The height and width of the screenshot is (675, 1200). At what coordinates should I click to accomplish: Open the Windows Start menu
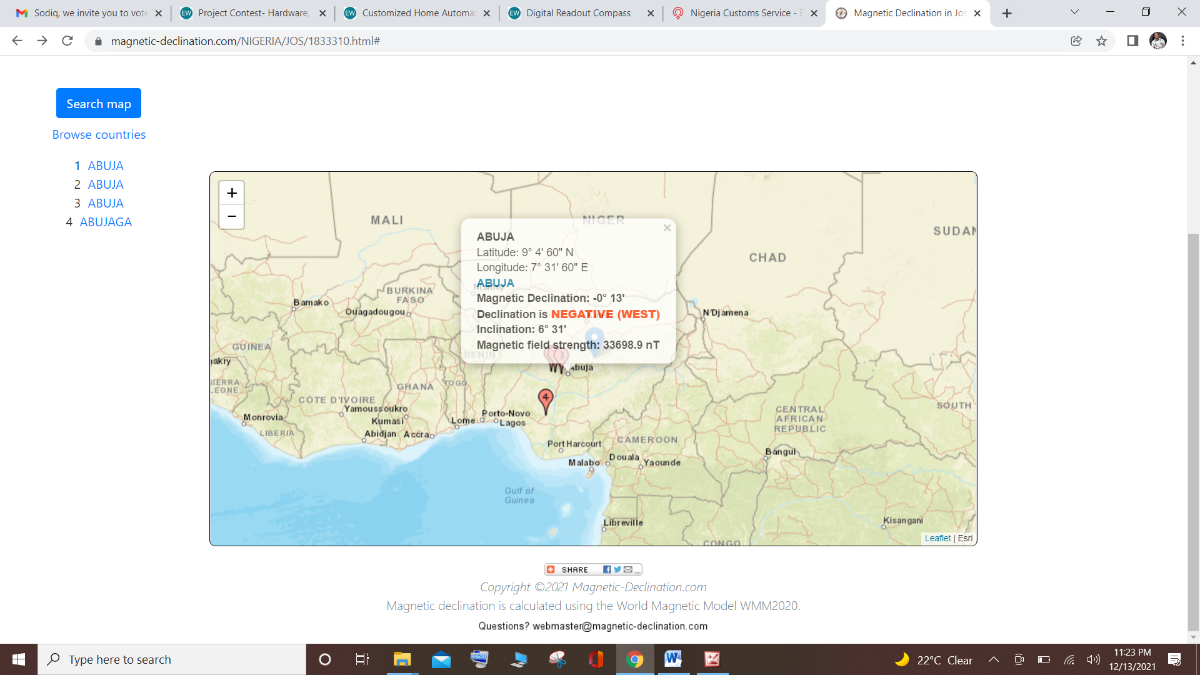(x=18, y=659)
